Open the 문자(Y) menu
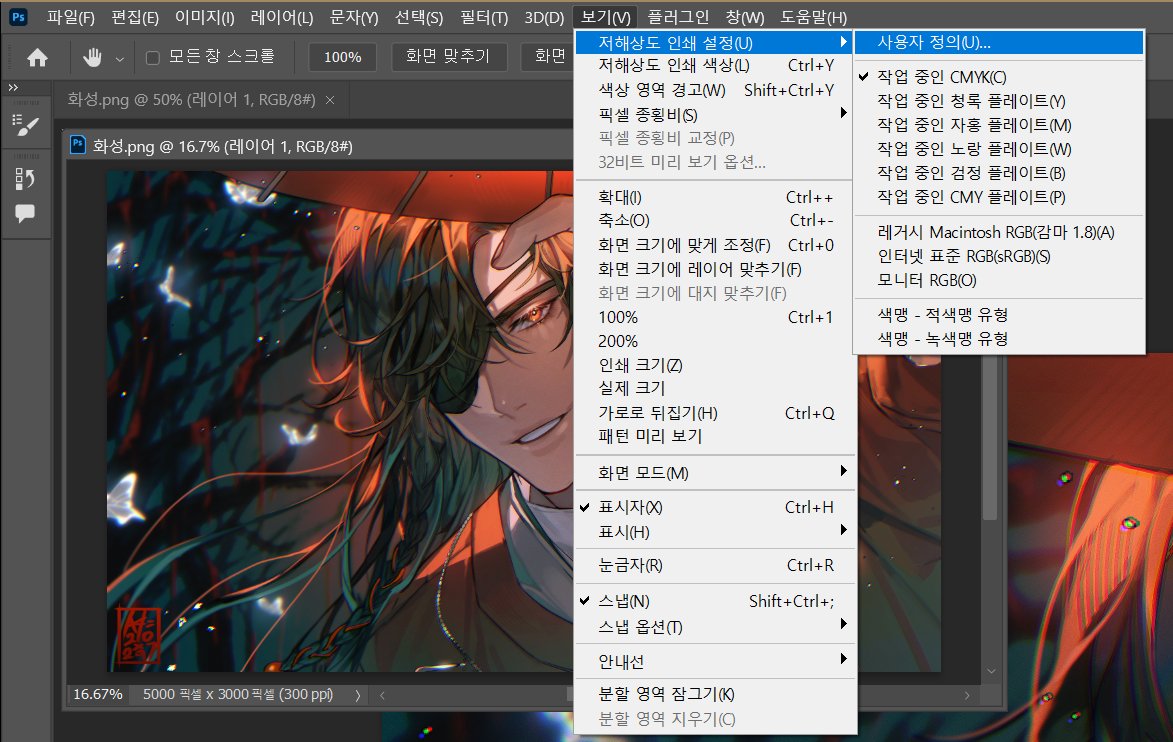 (354, 17)
